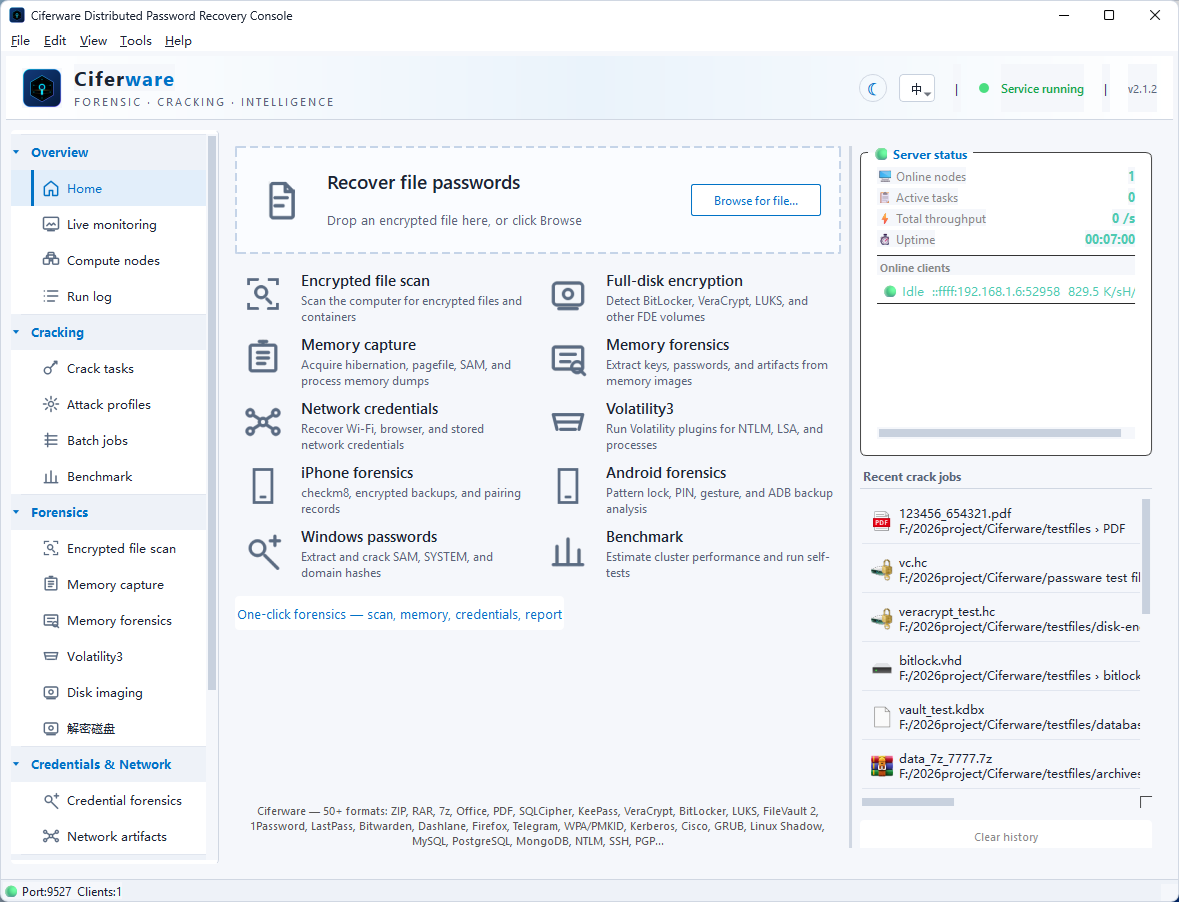The width and height of the screenshot is (1179, 902).
Task: Open the Crack tasks icon
Action: [50, 368]
